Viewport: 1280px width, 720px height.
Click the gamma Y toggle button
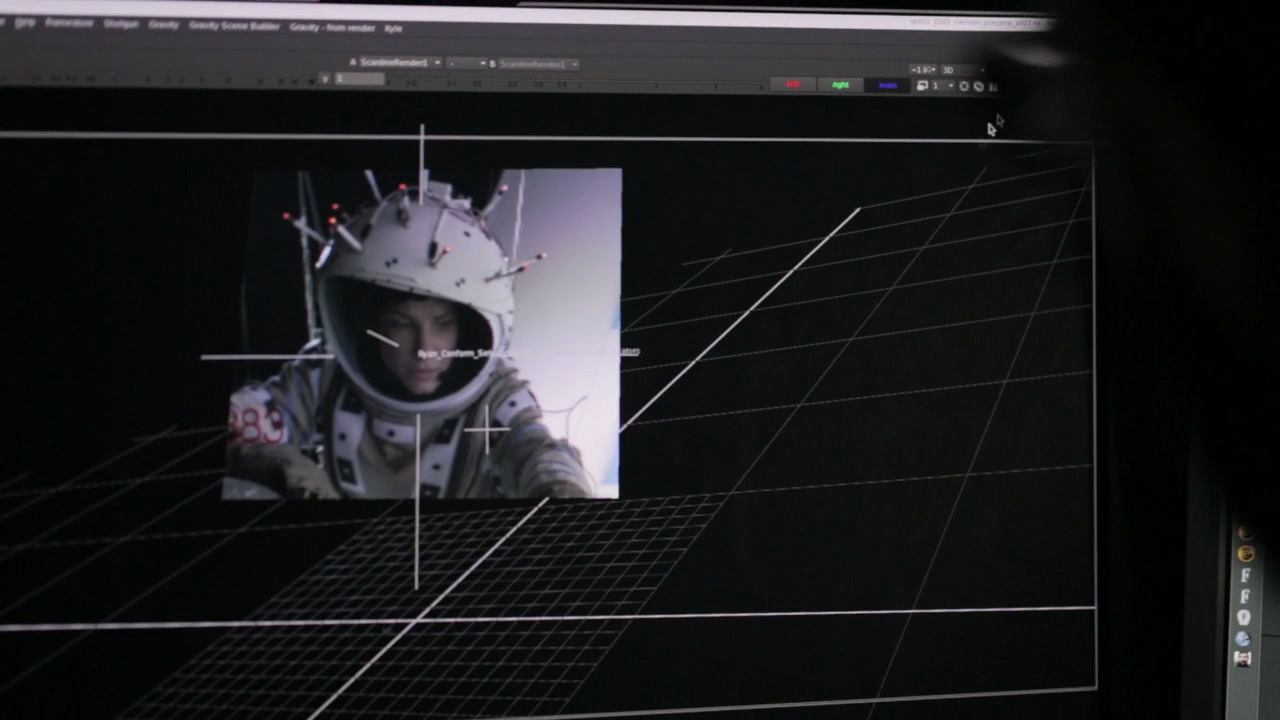[x=325, y=78]
